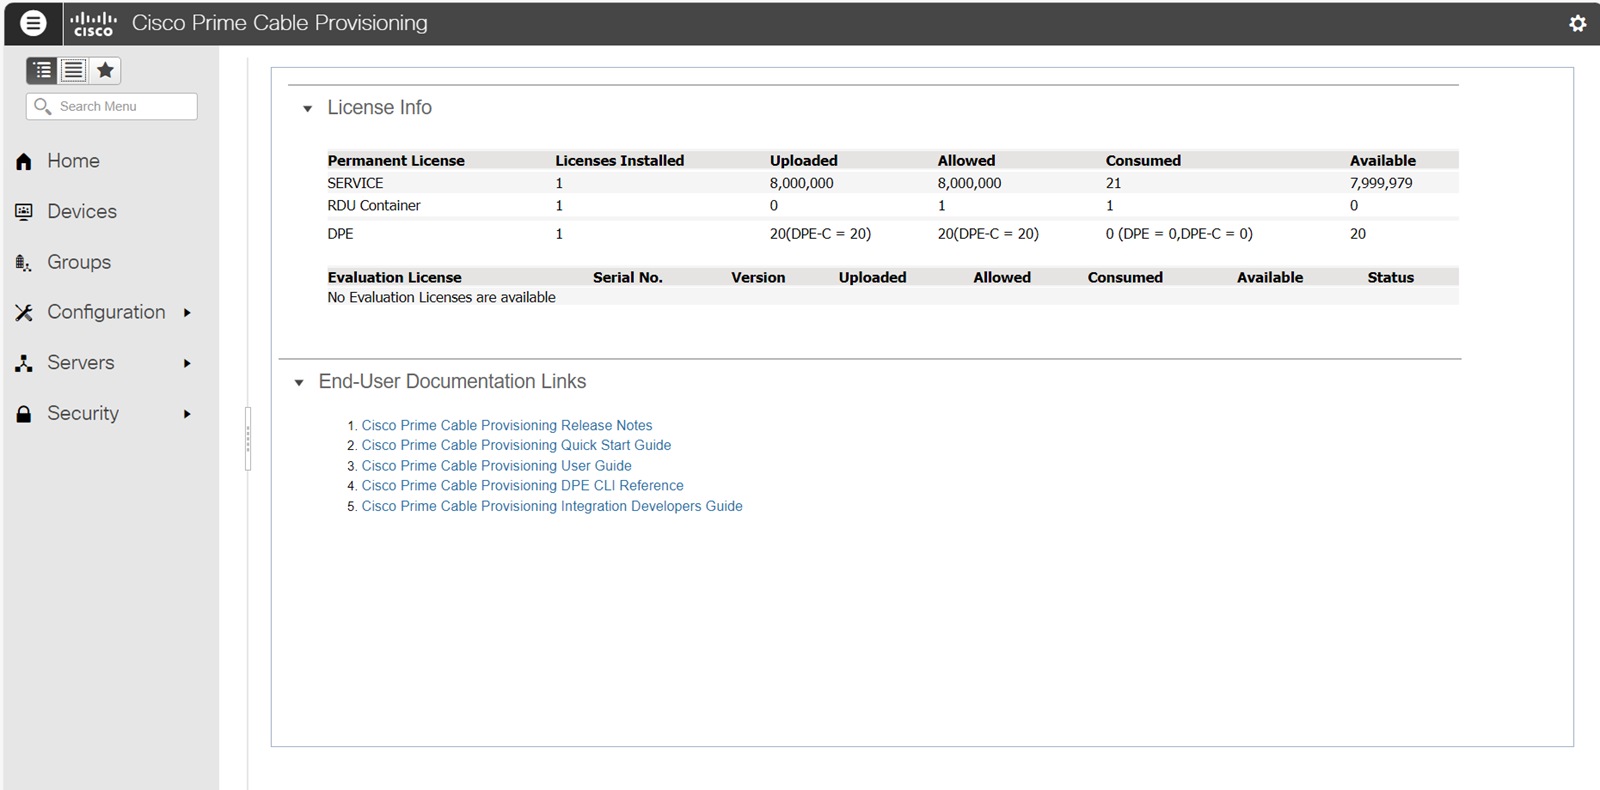Click the Security lock icon
1600x790 pixels.
(24, 414)
